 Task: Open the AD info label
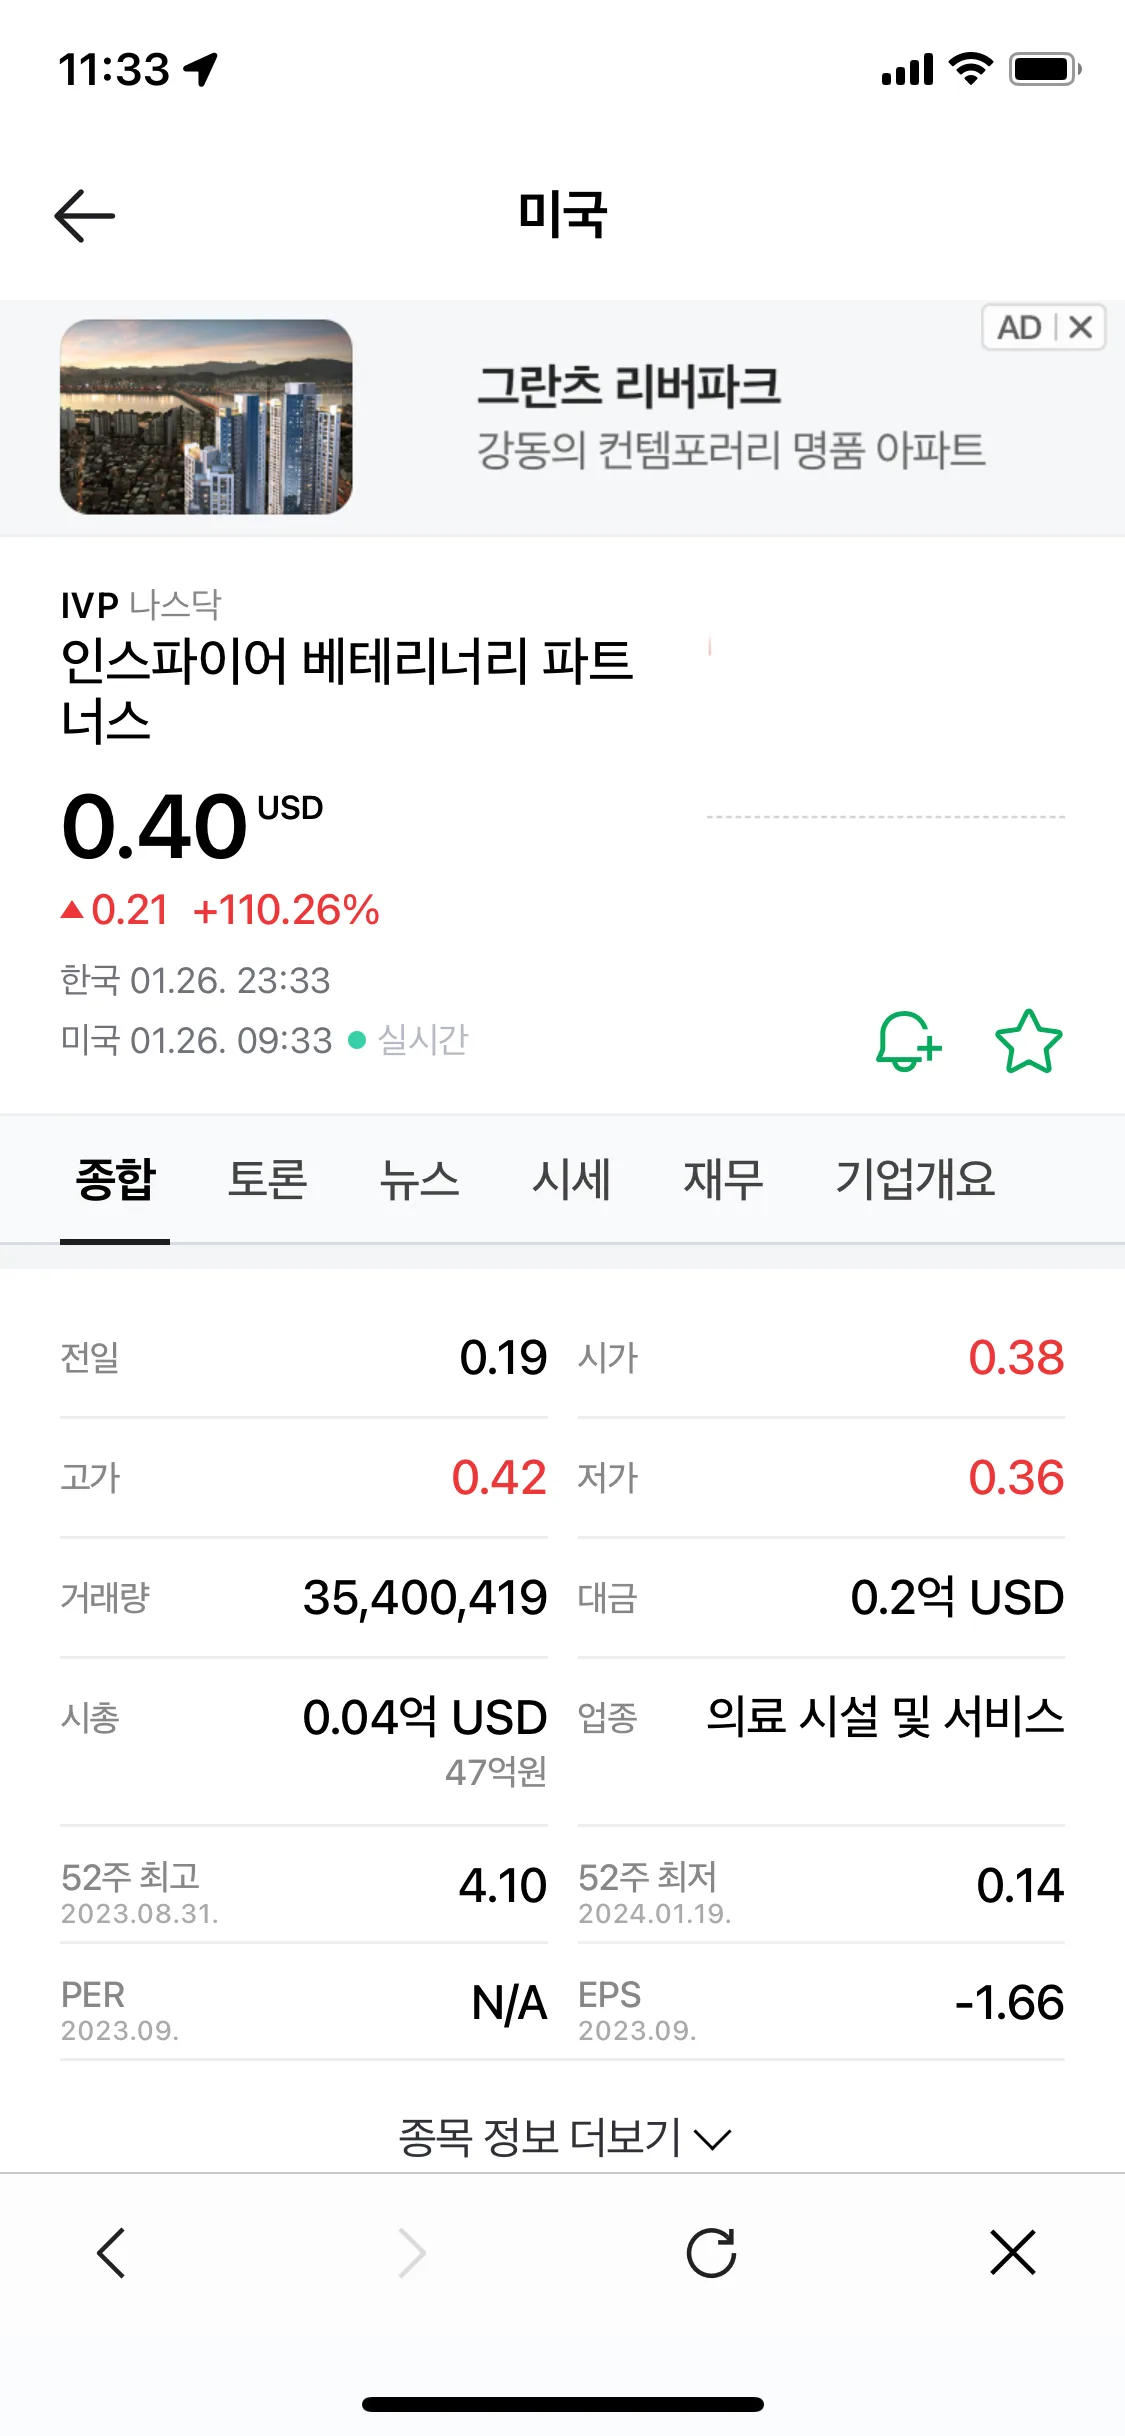click(1019, 327)
